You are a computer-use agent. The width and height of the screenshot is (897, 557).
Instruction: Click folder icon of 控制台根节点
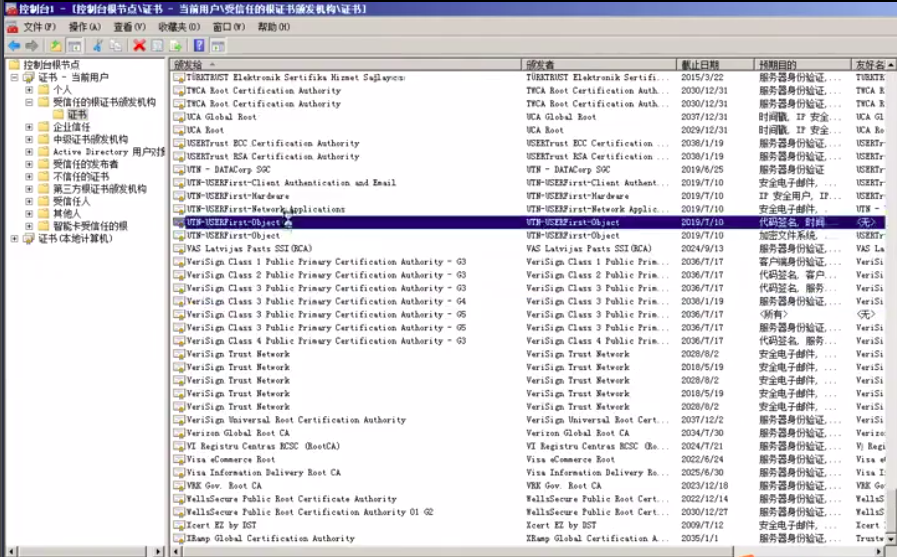click(14, 65)
